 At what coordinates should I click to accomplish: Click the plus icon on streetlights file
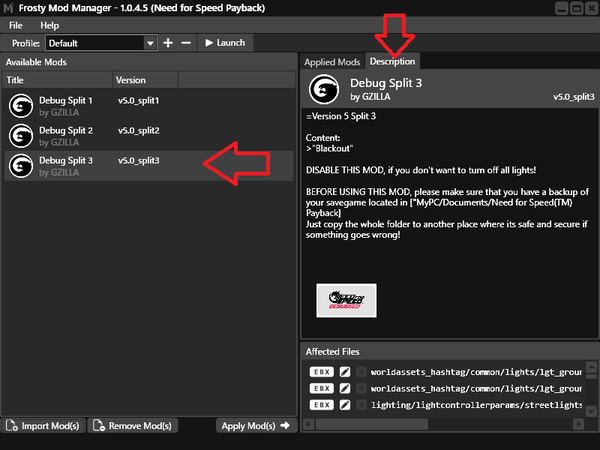tap(361, 405)
